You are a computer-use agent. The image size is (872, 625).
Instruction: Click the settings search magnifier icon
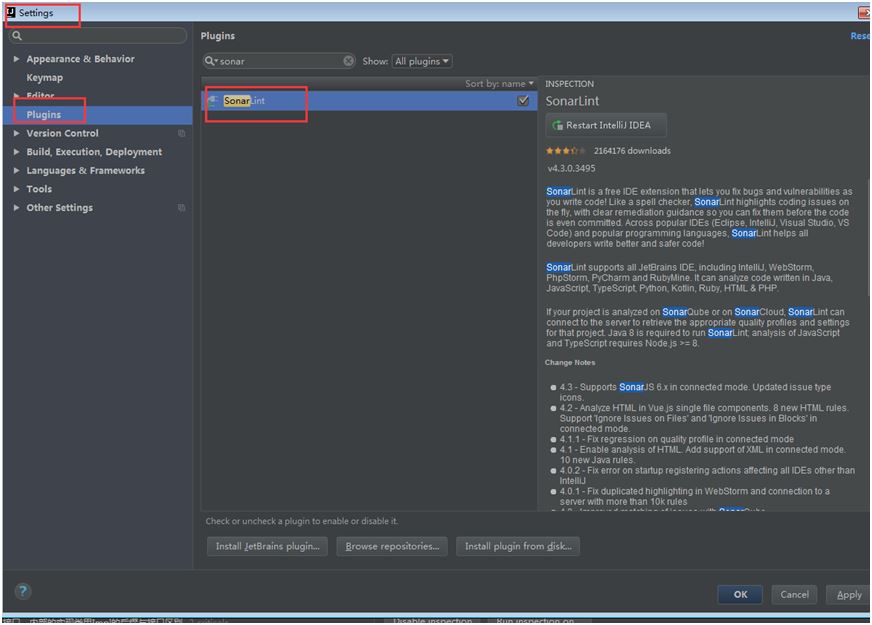(x=17, y=36)
